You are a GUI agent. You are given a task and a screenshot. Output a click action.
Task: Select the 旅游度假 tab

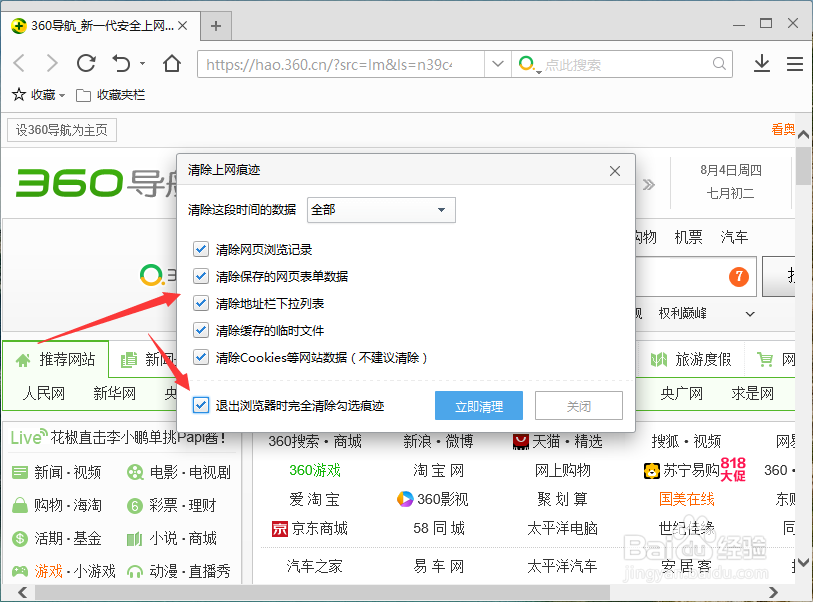point(691,359)
